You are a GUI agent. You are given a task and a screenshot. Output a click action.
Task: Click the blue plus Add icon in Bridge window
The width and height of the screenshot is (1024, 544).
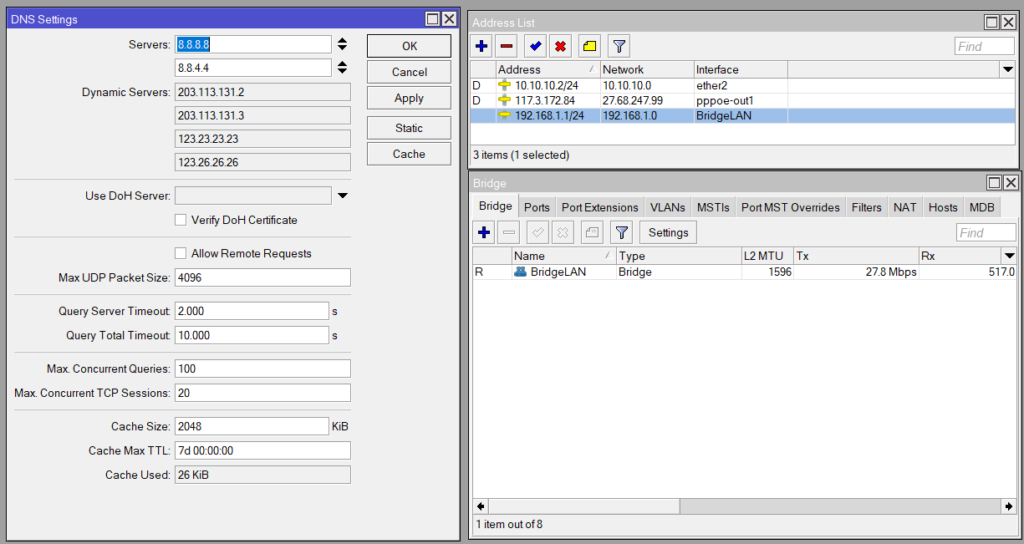tap(484, 233)
